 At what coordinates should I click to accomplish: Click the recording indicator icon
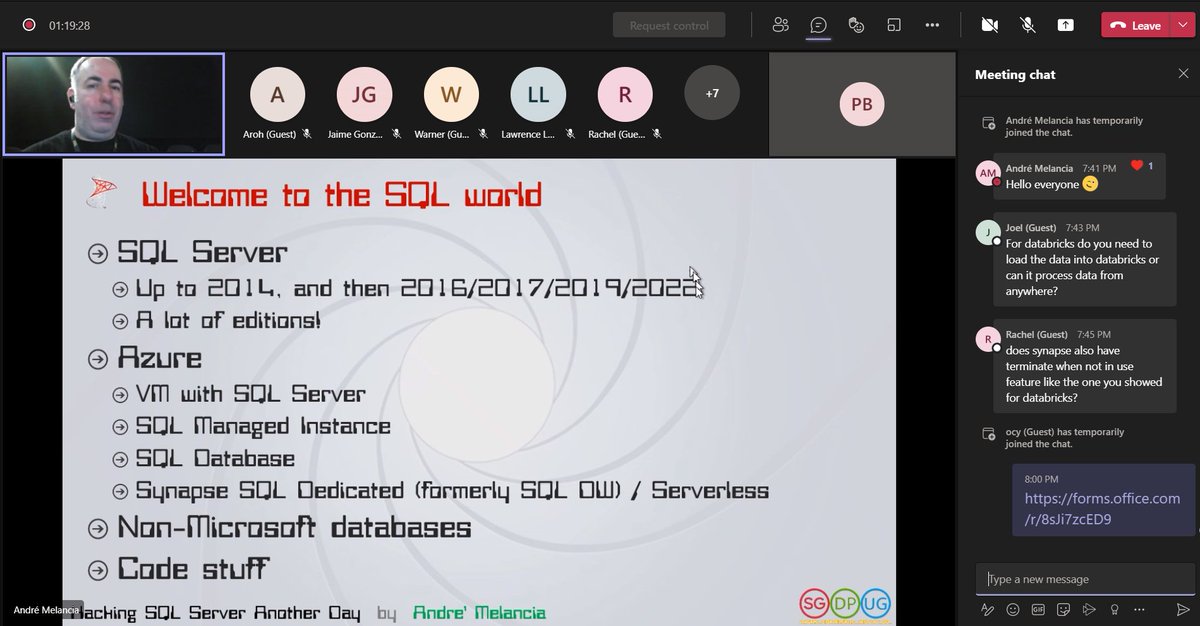pyautogui.click(x=29, y=25)
